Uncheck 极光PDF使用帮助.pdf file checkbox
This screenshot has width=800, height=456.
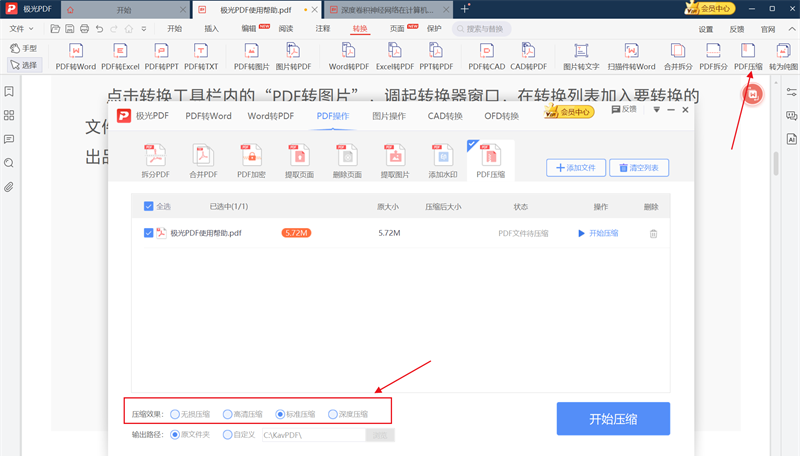[x=148, y=233]
